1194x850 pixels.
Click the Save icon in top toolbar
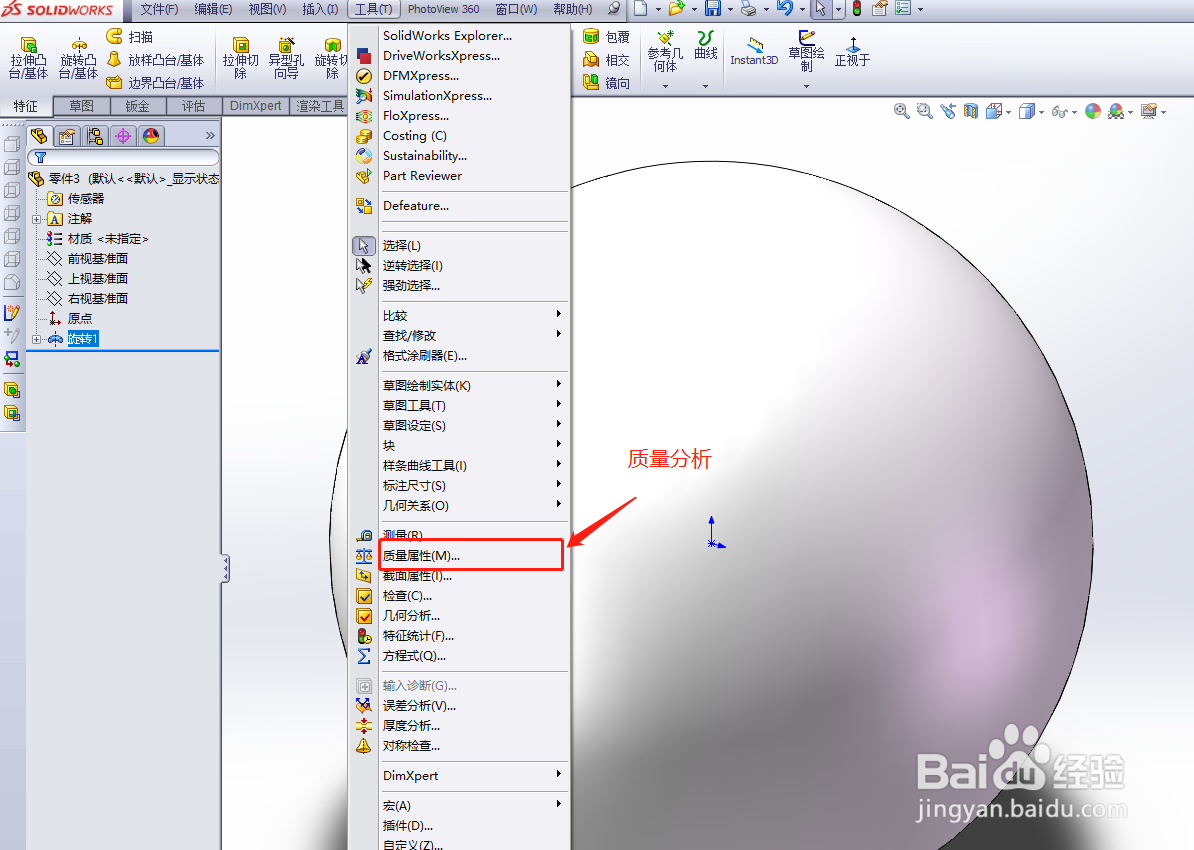pos(713,9)
